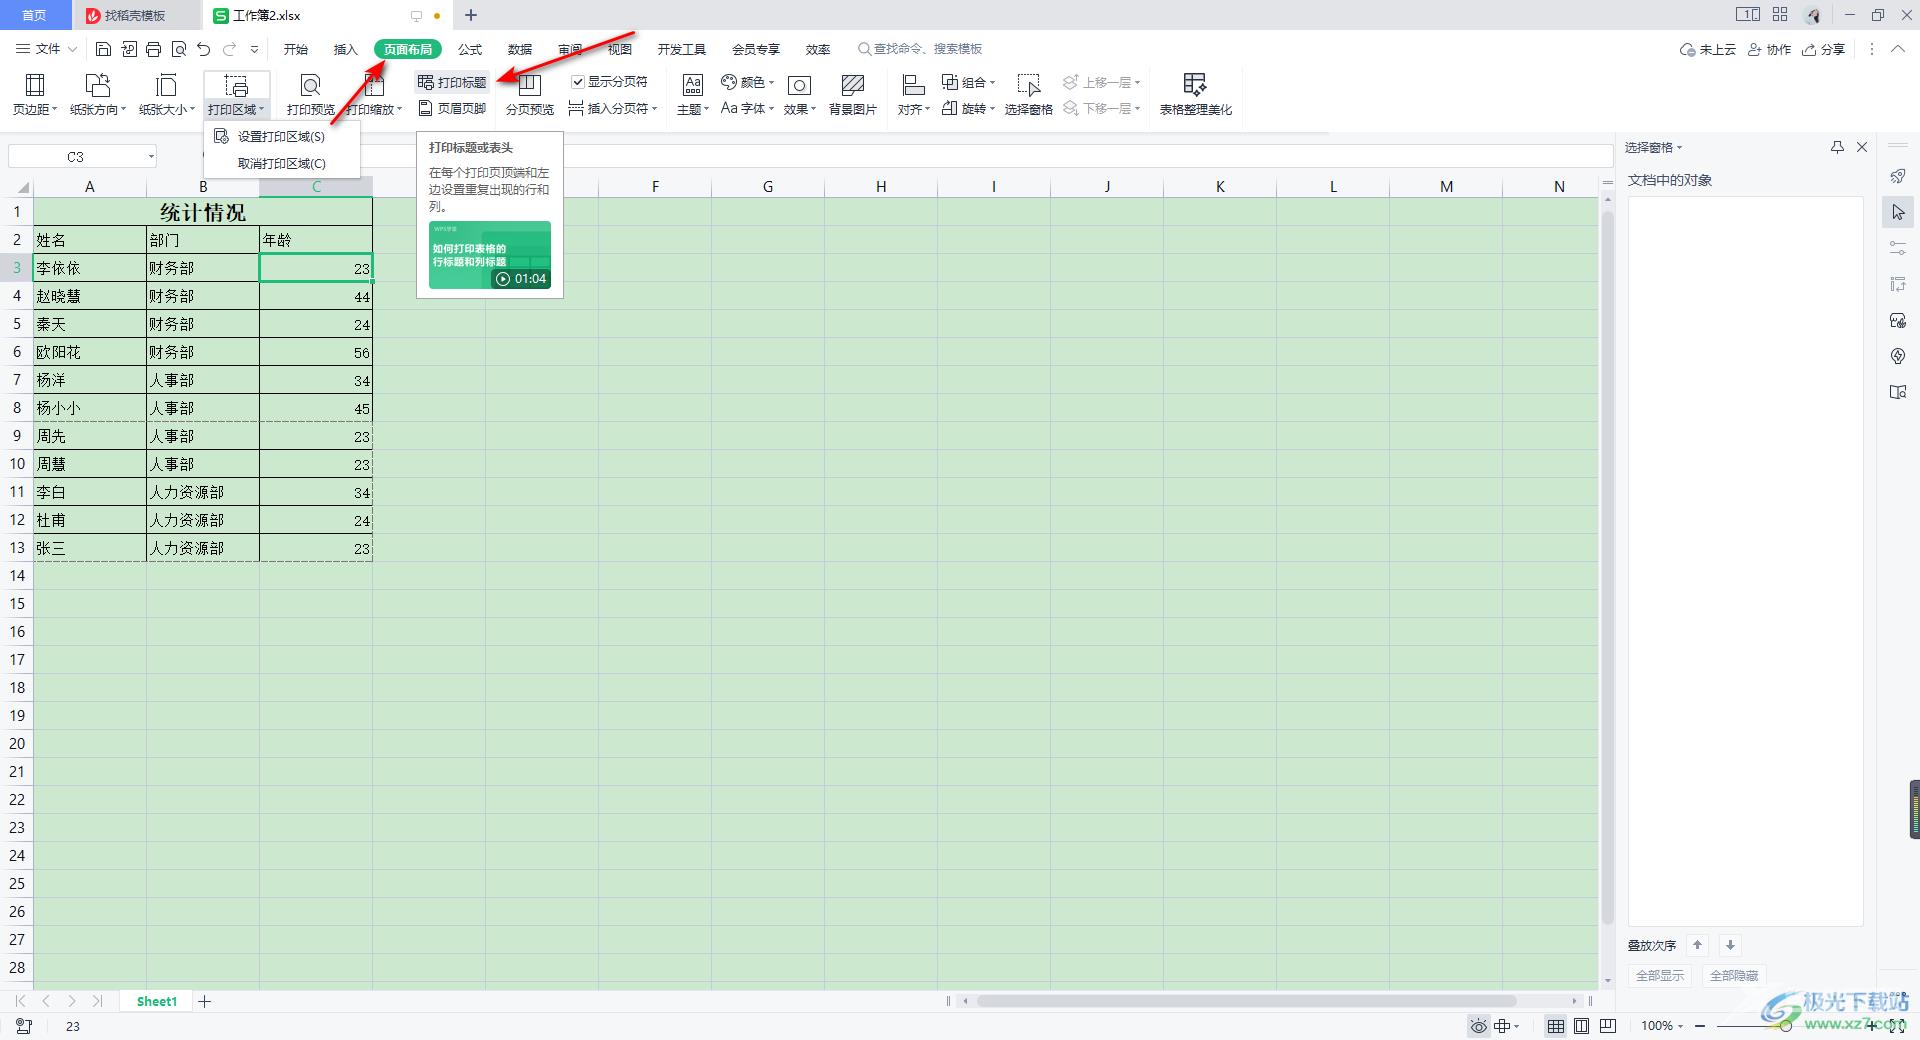Image resolution: width=1920 pixels, height=1040 pixels.
Task: Open the Developer Tools (开发工具) tab
Action: coord(682,49)
